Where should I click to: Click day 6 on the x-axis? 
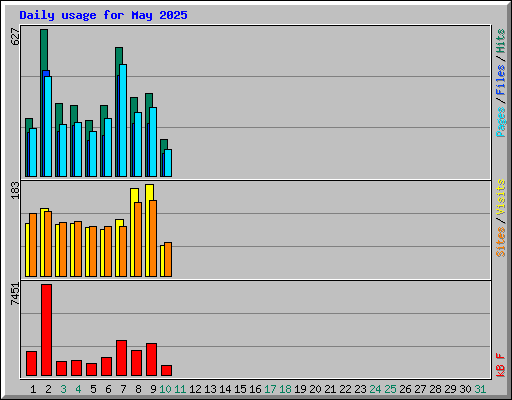point(108,389)
